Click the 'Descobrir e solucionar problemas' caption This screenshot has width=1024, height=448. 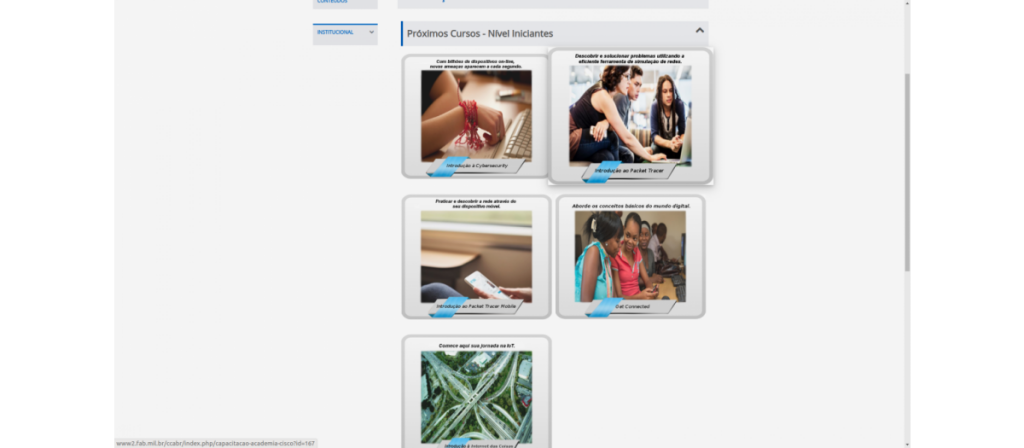pyautogui.click(x=630, y=59)
